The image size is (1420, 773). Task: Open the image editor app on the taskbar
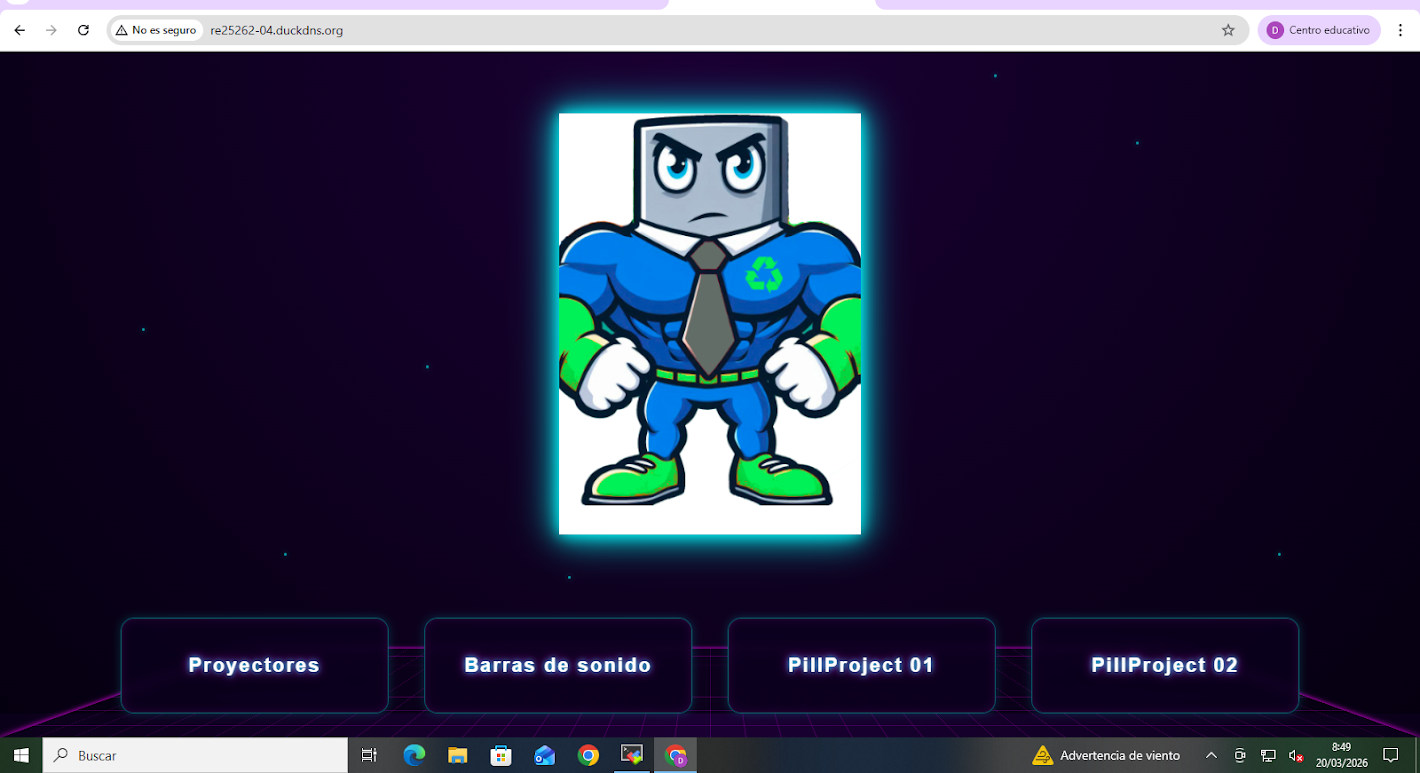632,755
